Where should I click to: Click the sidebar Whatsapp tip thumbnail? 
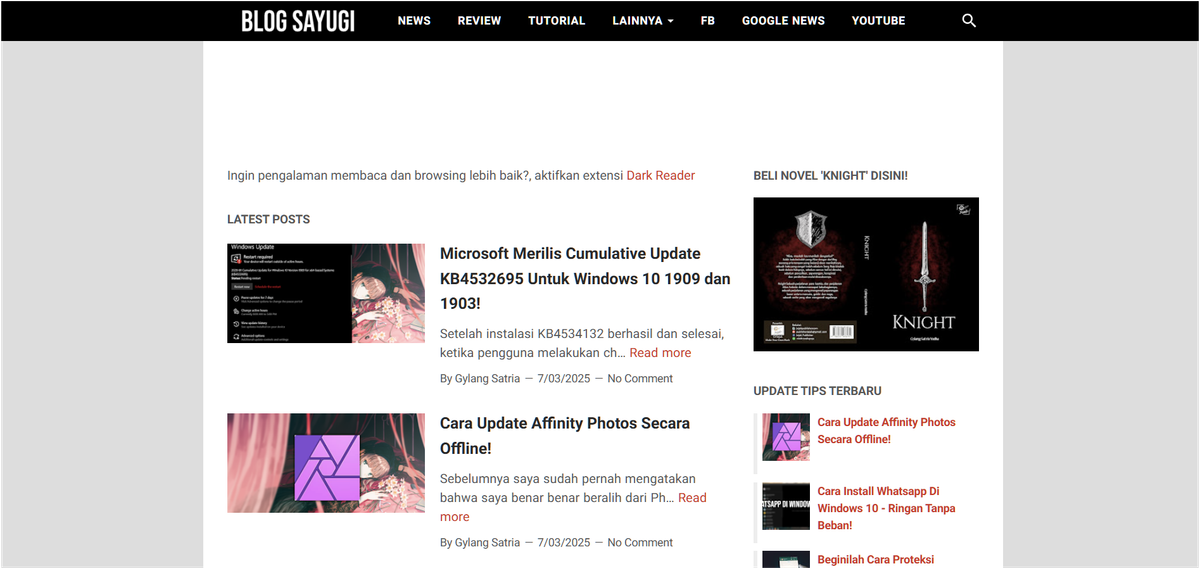pyautogui.click(x=785, y=506)
